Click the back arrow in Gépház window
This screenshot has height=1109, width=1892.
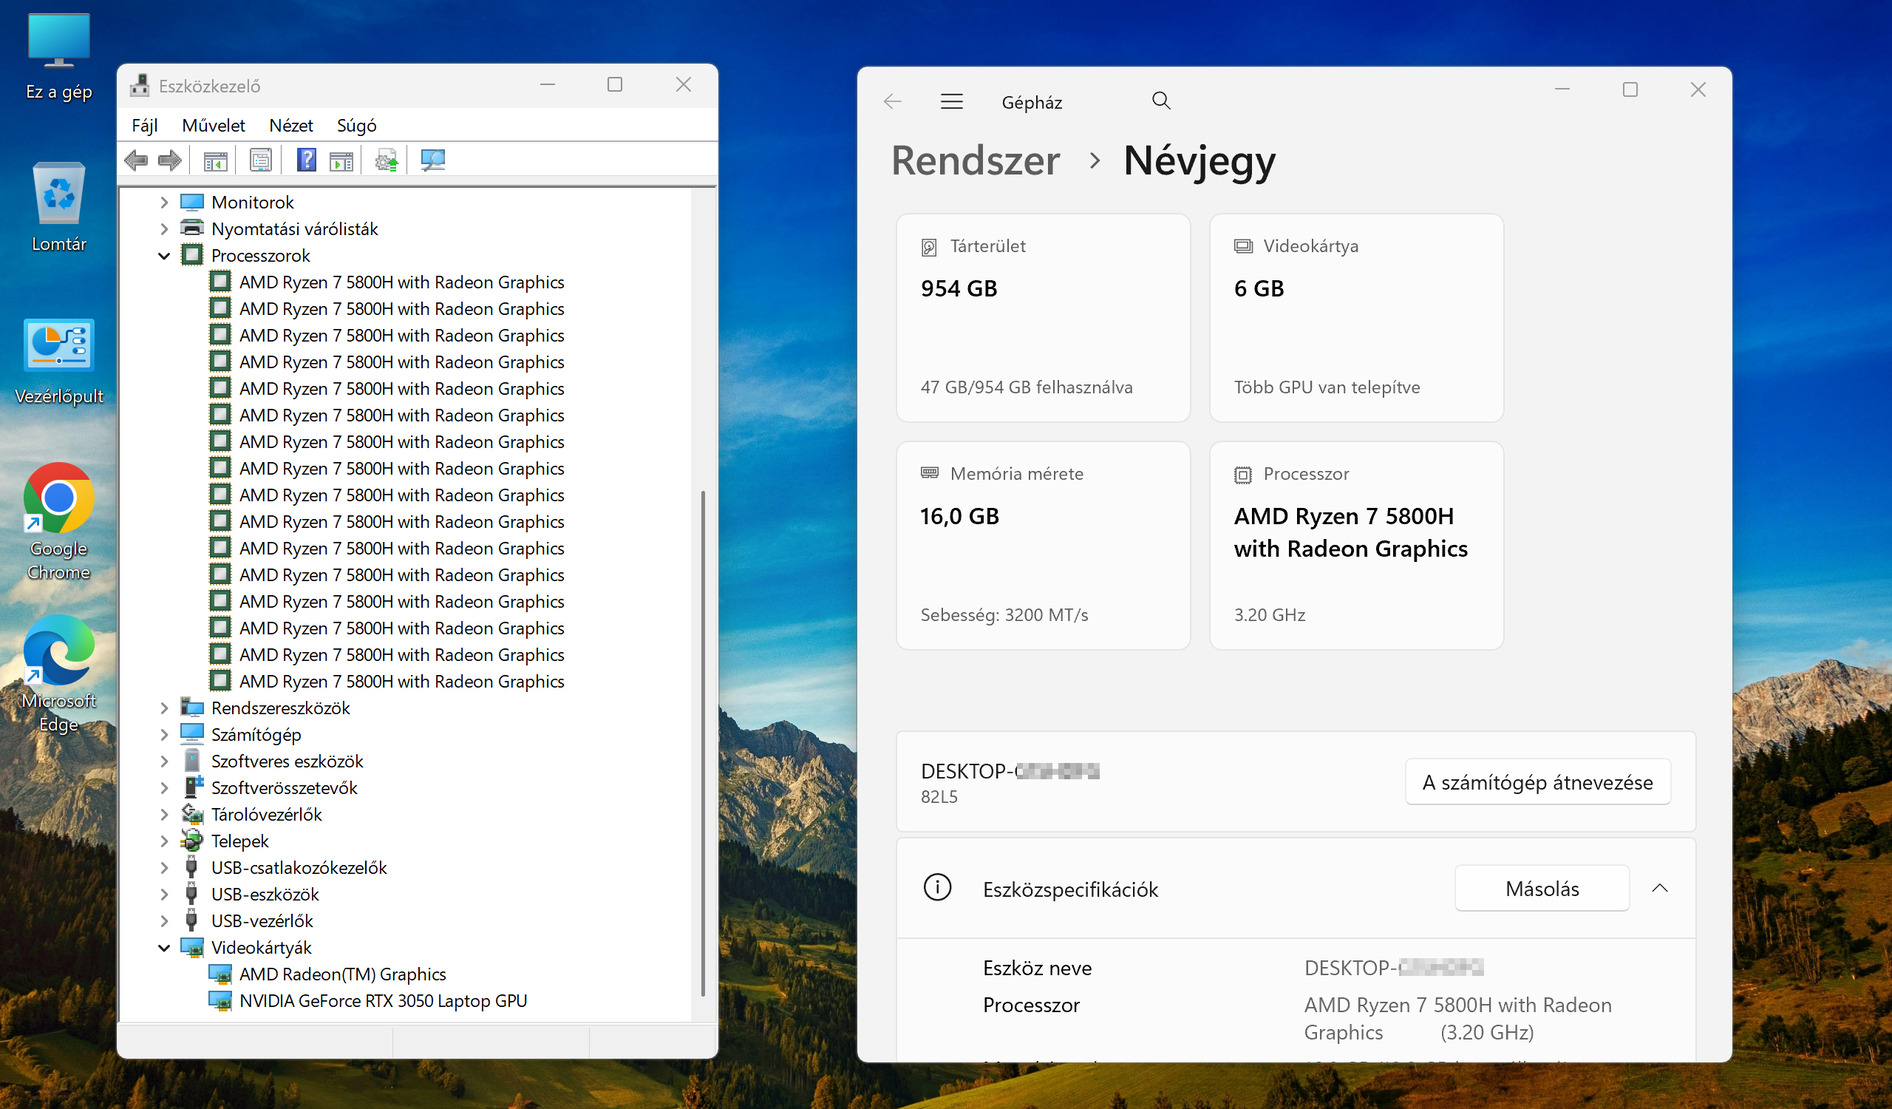893,101
